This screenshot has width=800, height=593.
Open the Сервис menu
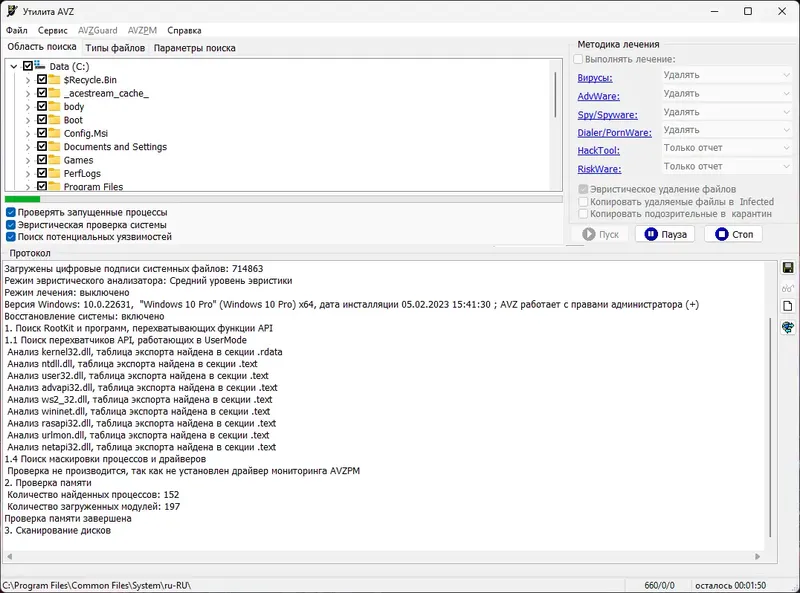click(x=53, y=31)
